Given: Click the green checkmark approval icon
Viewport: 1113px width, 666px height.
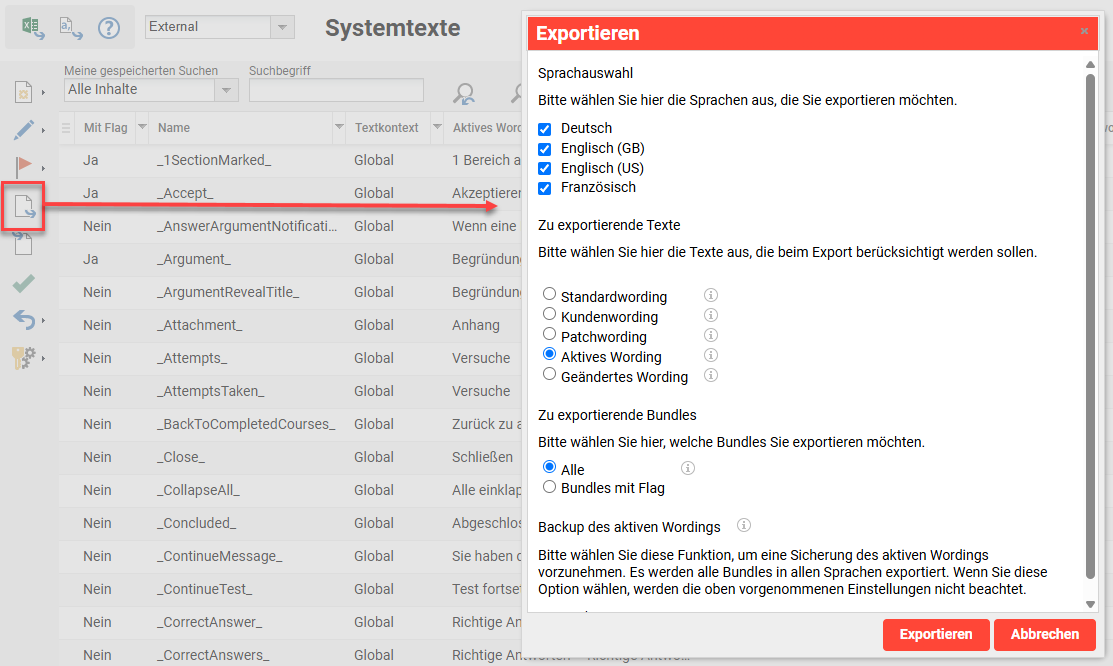Looking at the screenshot, I should (x=25, y=283).
